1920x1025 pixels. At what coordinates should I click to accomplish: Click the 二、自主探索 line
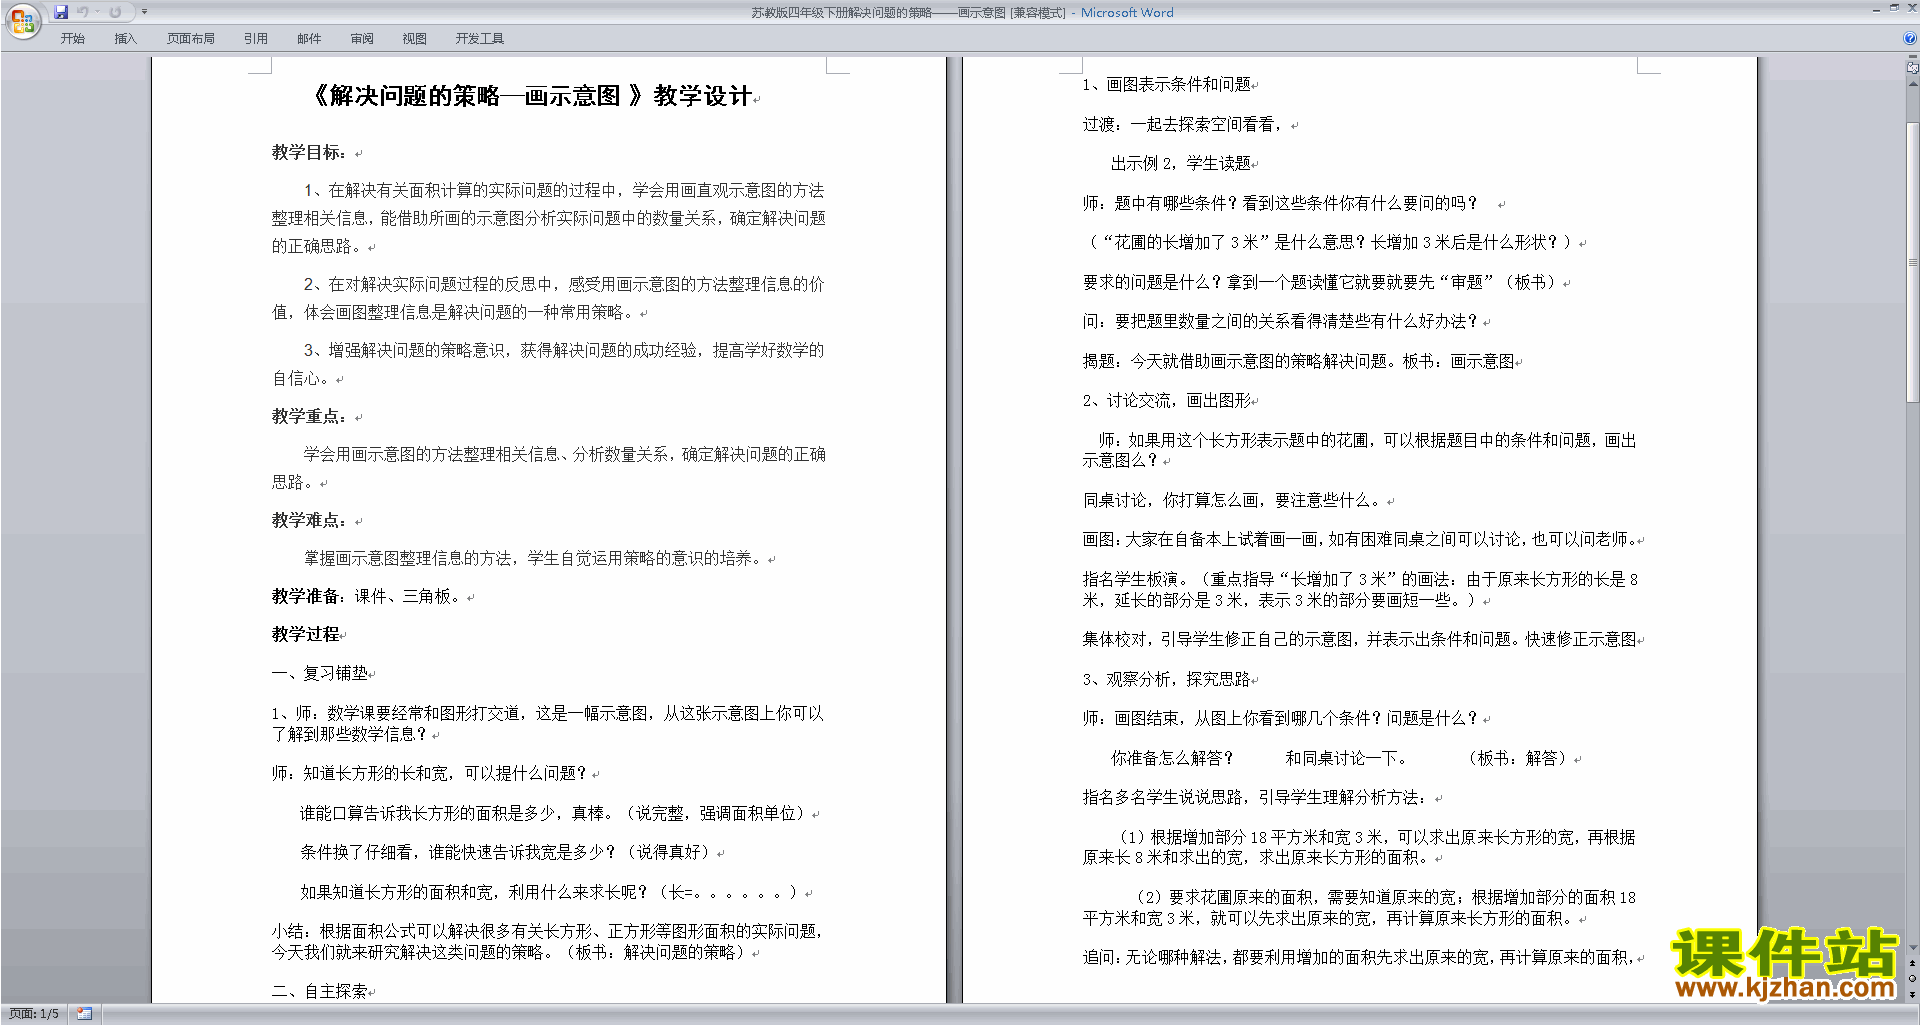coord(320,991)
